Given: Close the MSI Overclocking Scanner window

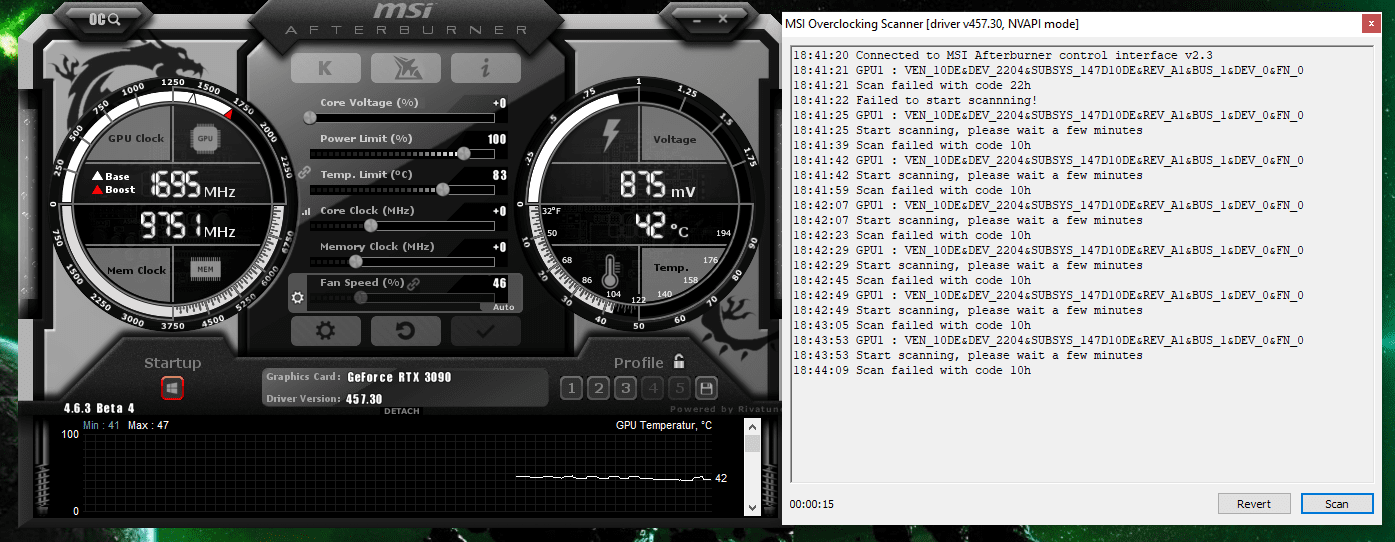Looking at the screenshot, I should (1370, 23).
